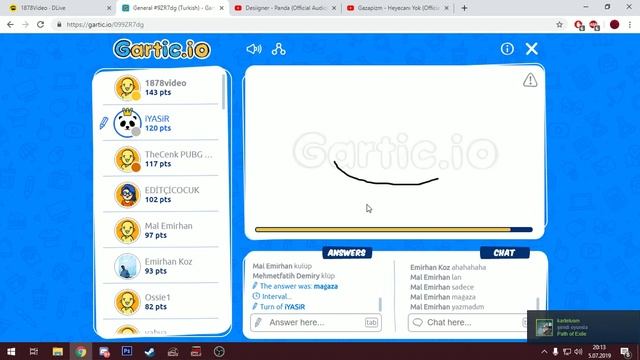This screenshot has width=640, height=360.
Task: Click the Gartic.io logo
Action: [x=162, y=49]
